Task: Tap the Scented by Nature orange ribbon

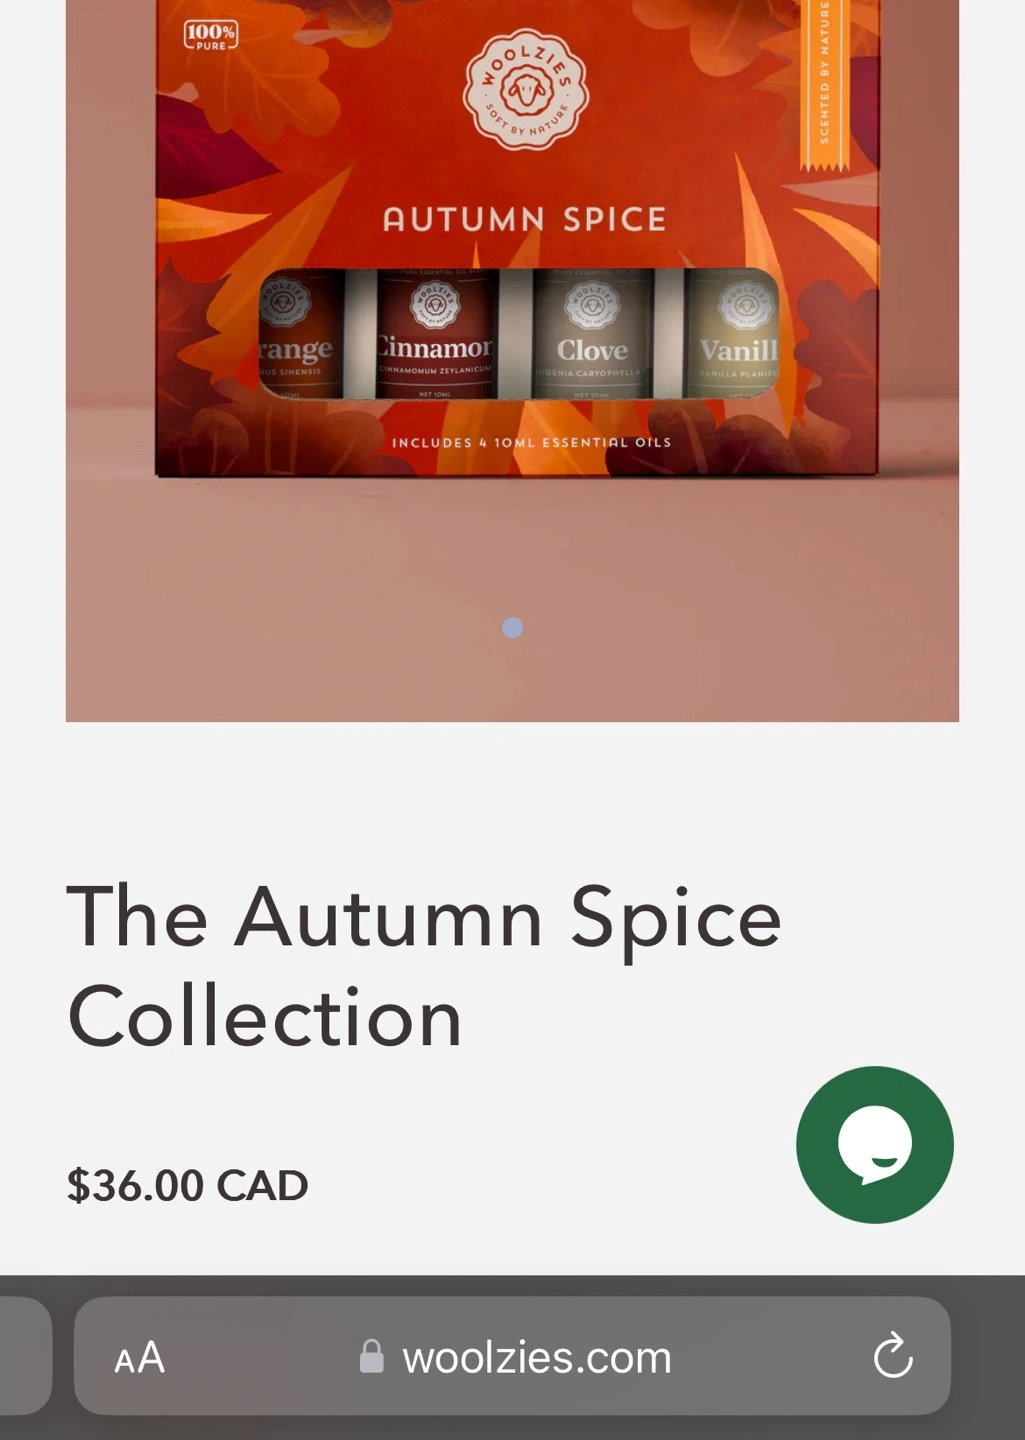Action: click(824, 85)
